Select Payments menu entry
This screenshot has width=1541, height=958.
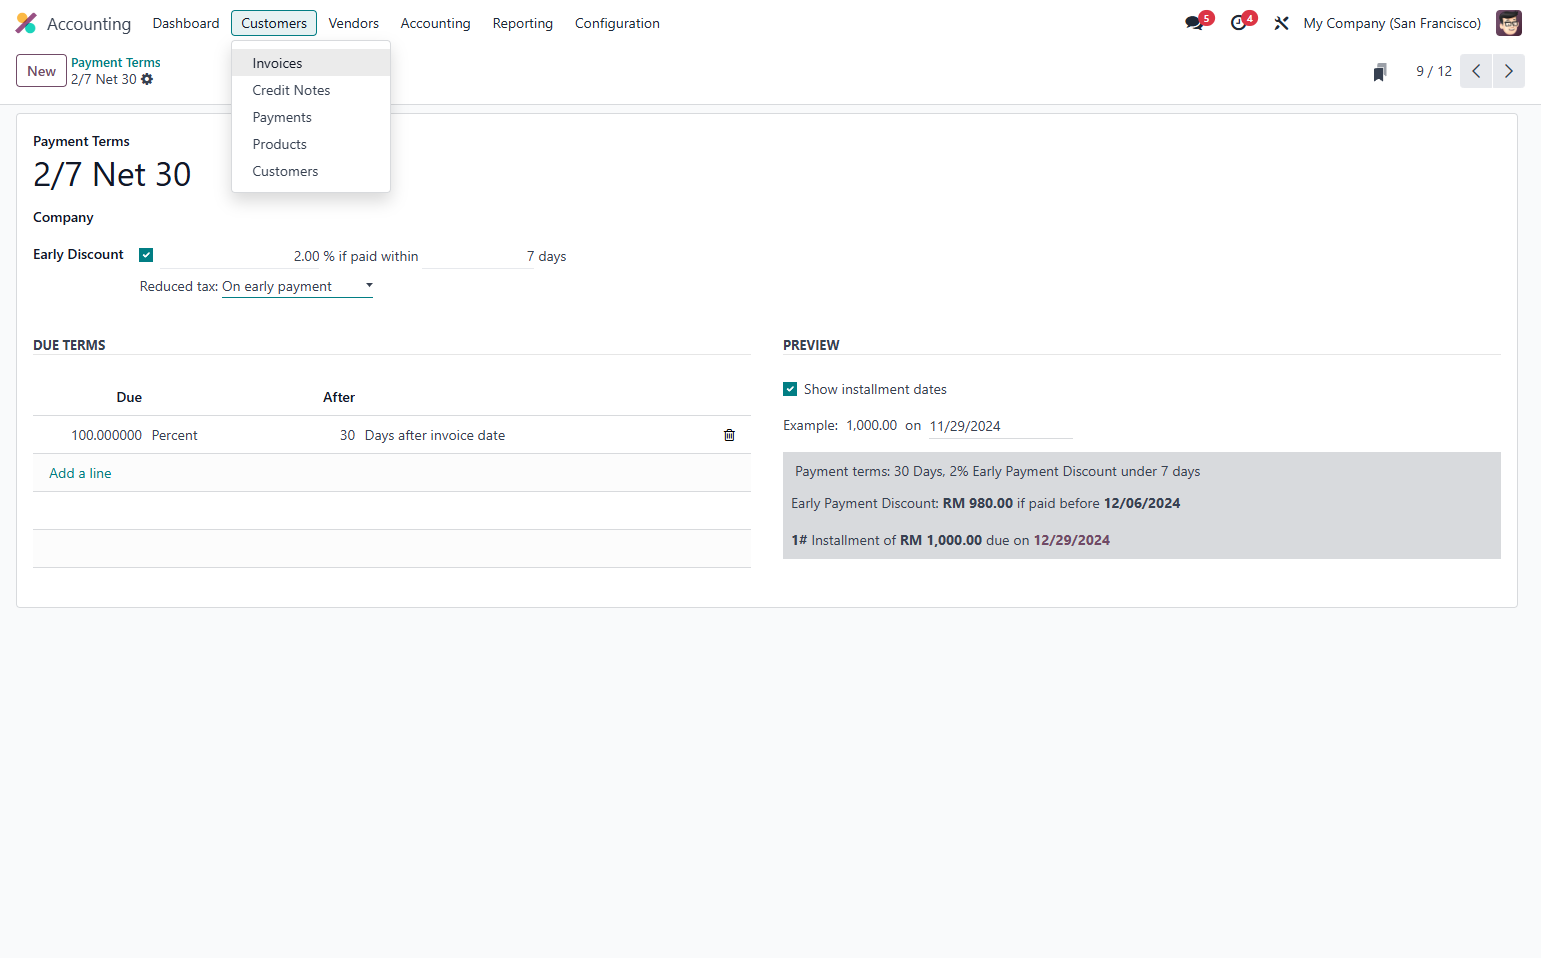(x=311, y=117)
